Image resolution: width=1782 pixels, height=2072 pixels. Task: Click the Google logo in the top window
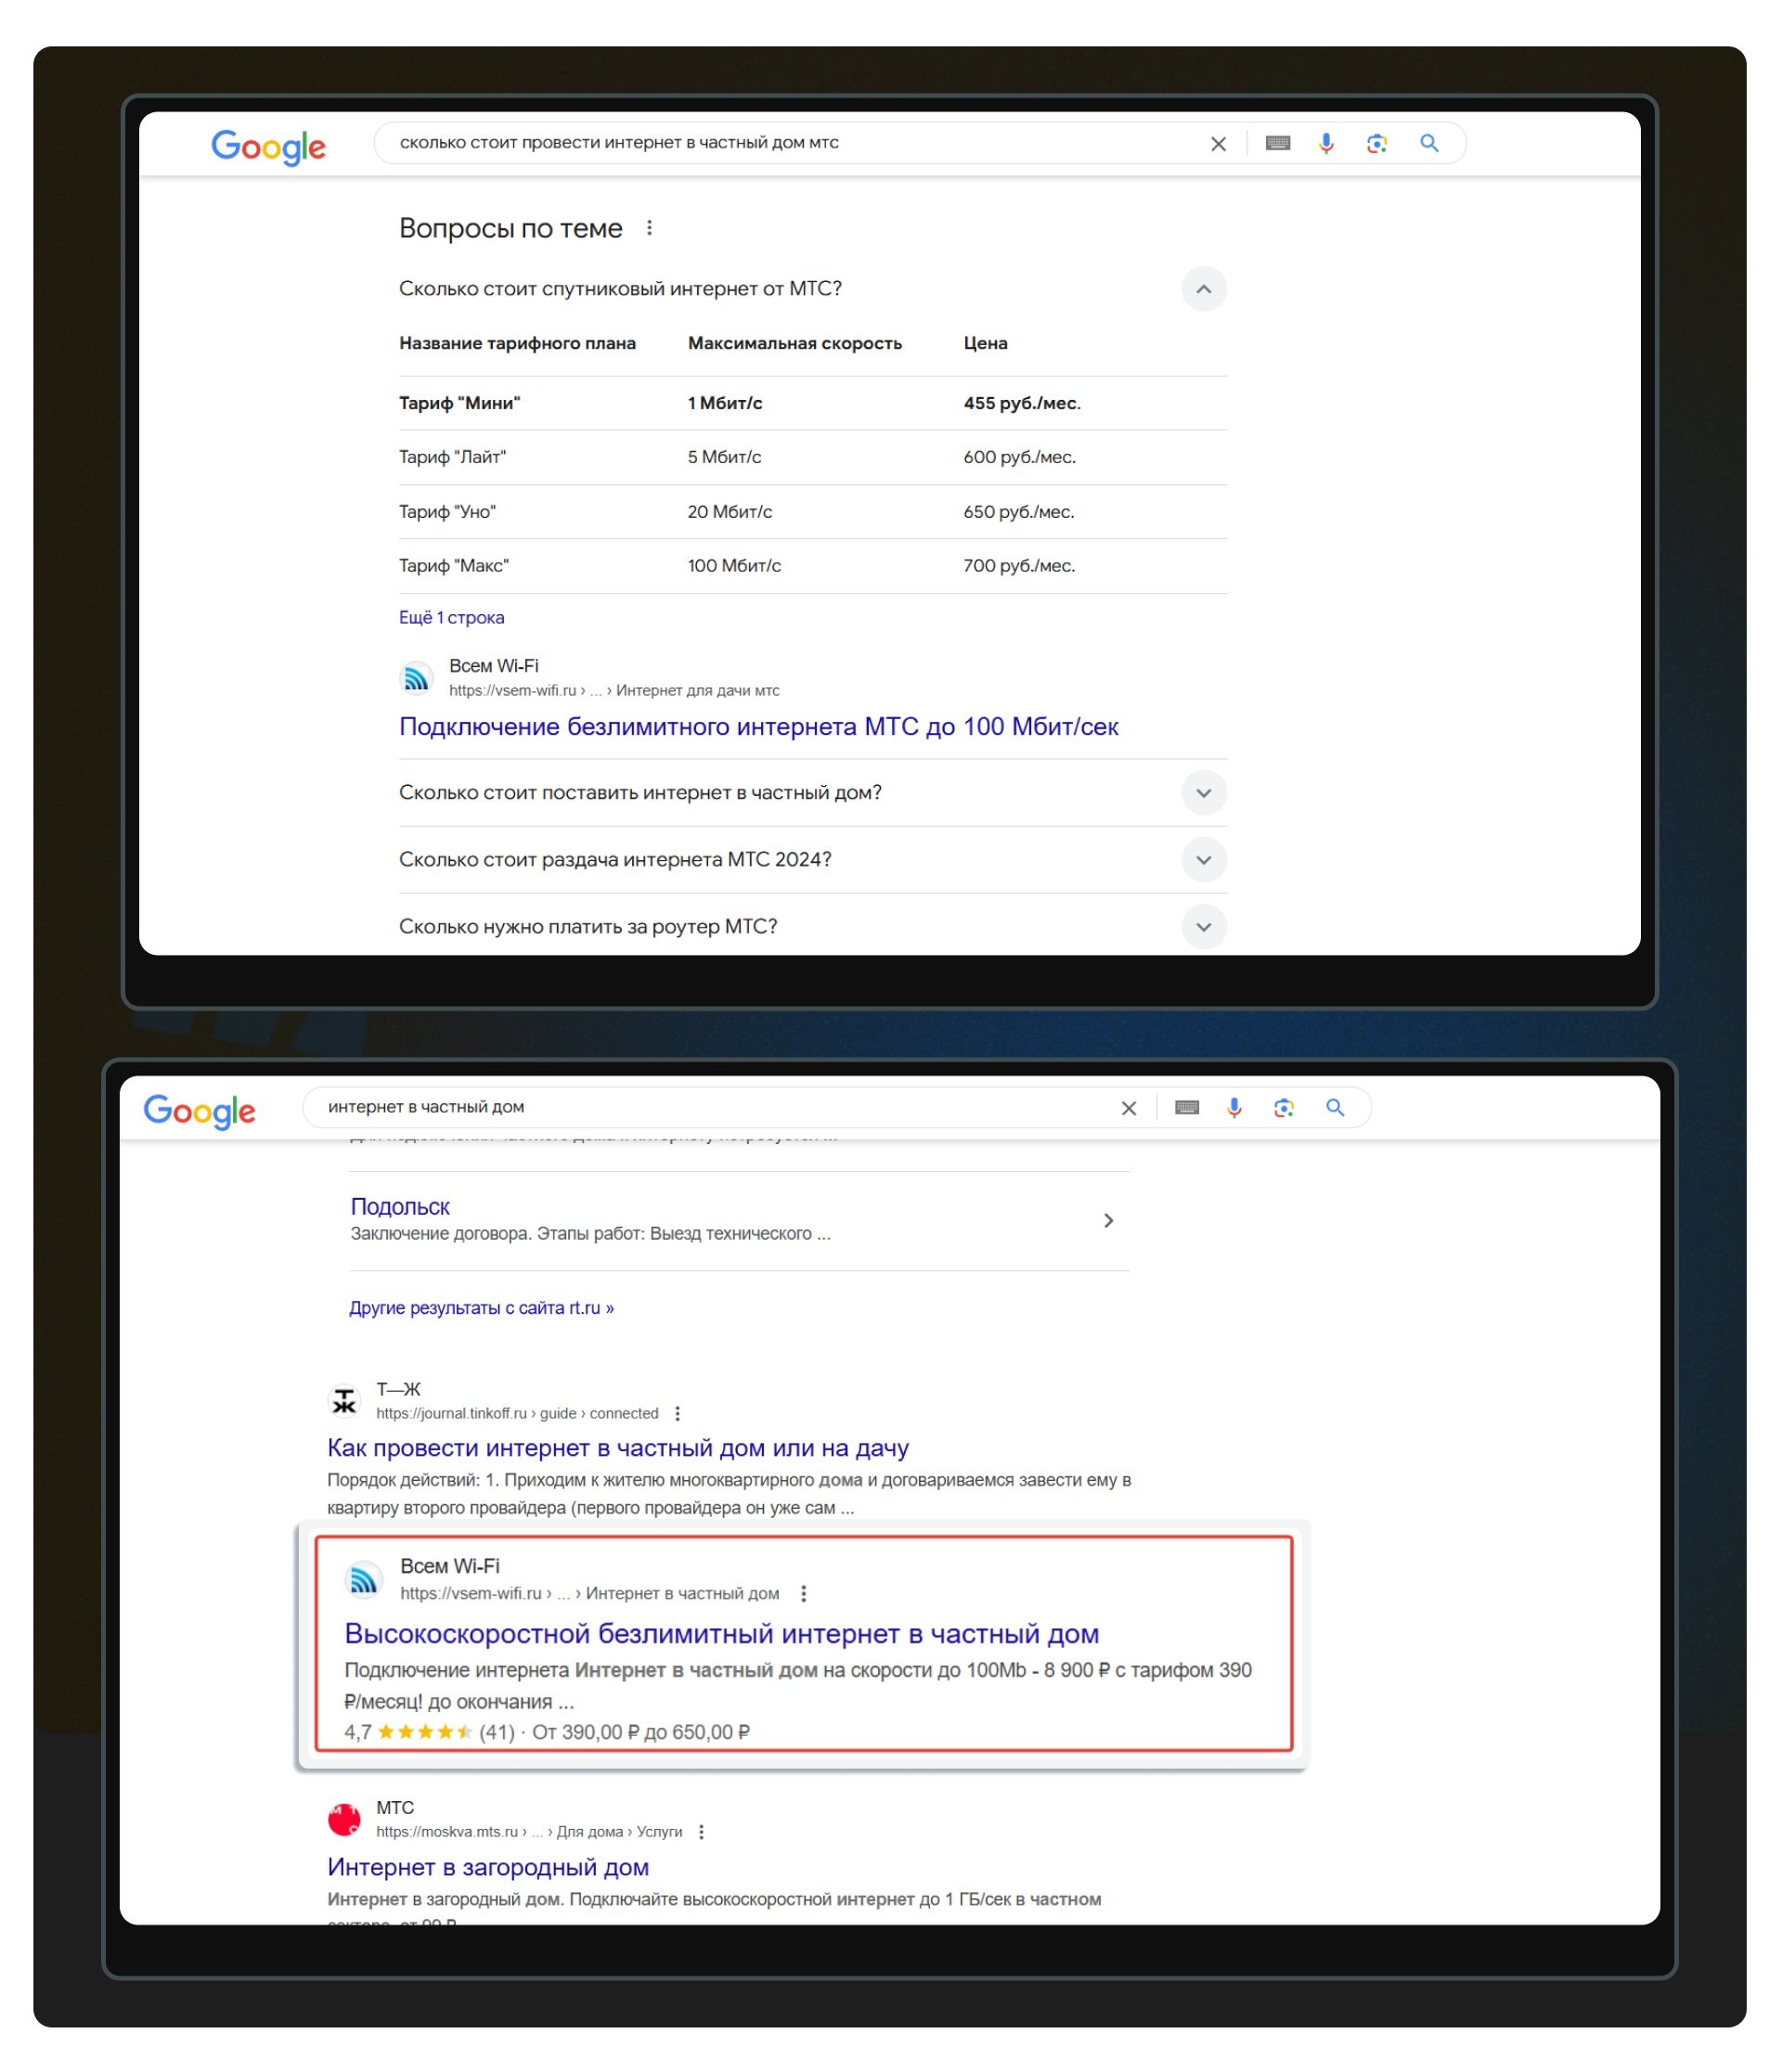coord(268,147)
